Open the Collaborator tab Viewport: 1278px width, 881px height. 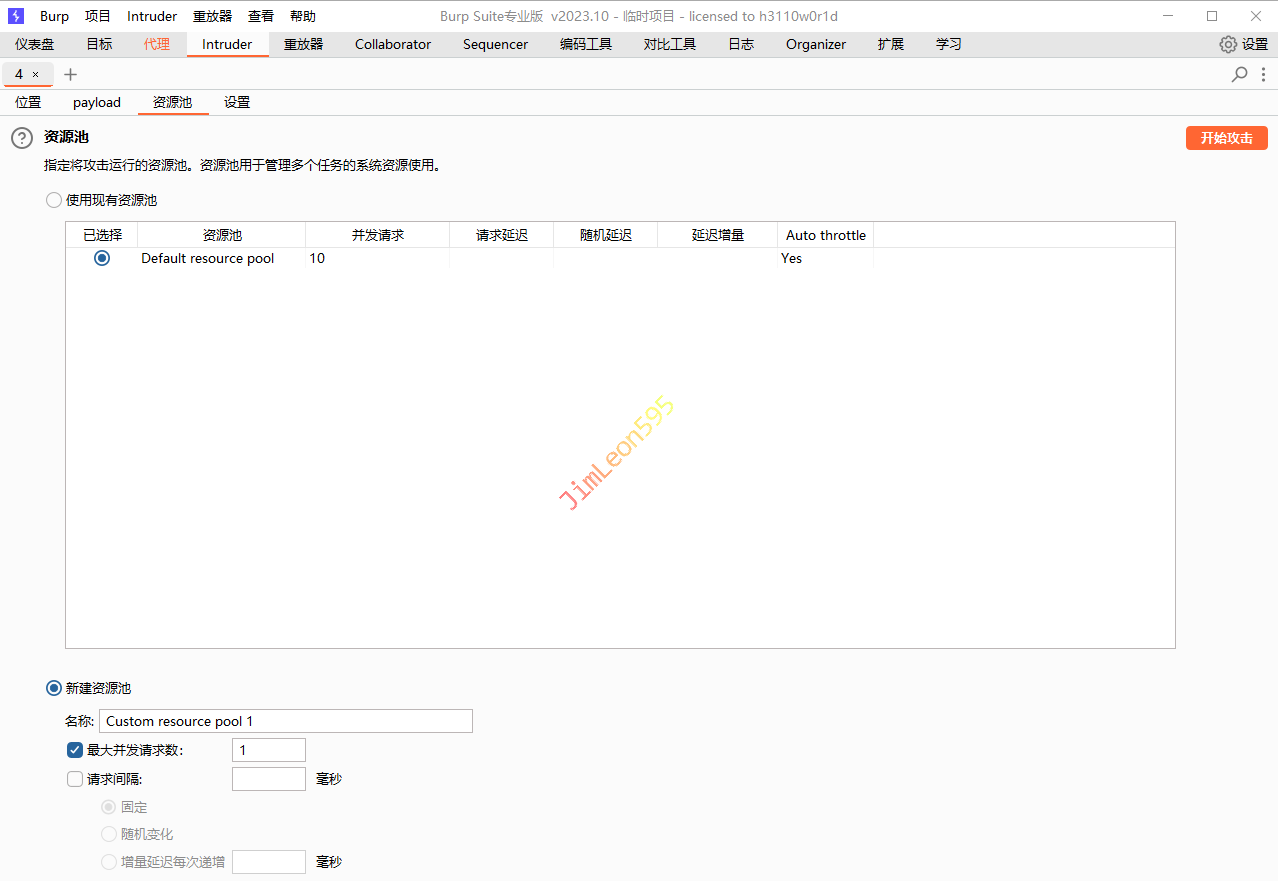393,44
